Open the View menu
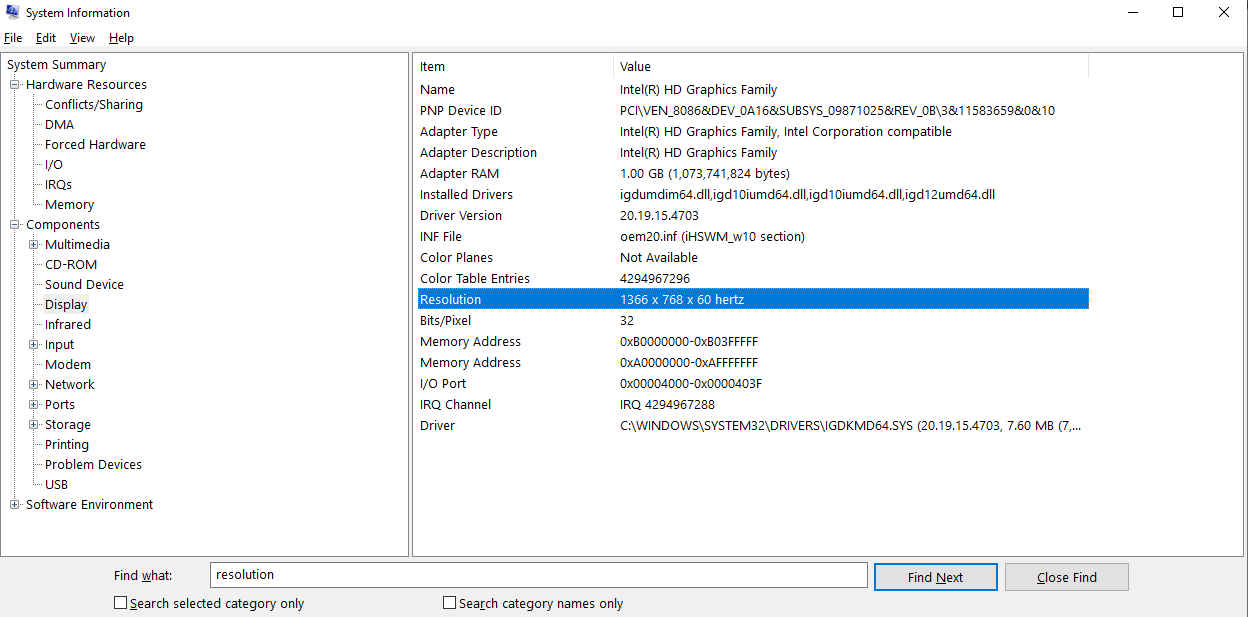The image size is (1248, 617). tap(82, 38)
